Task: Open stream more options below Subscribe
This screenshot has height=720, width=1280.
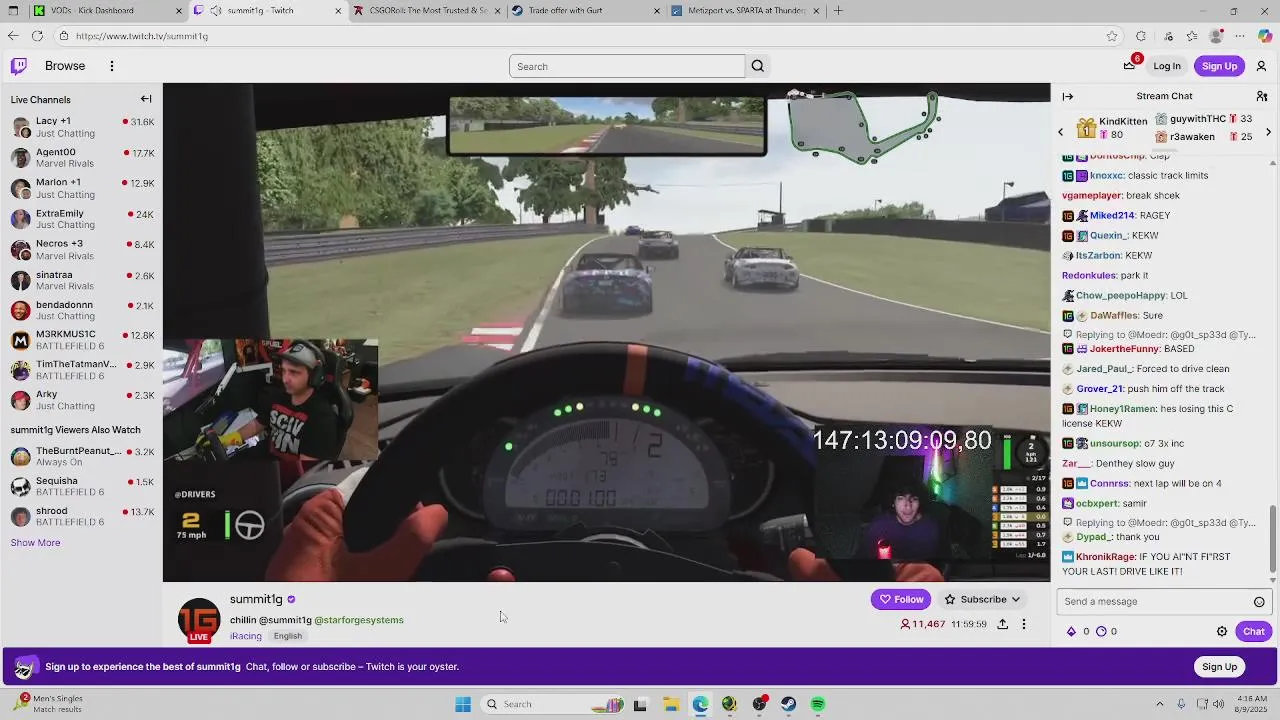Action: pos(1023,624)
